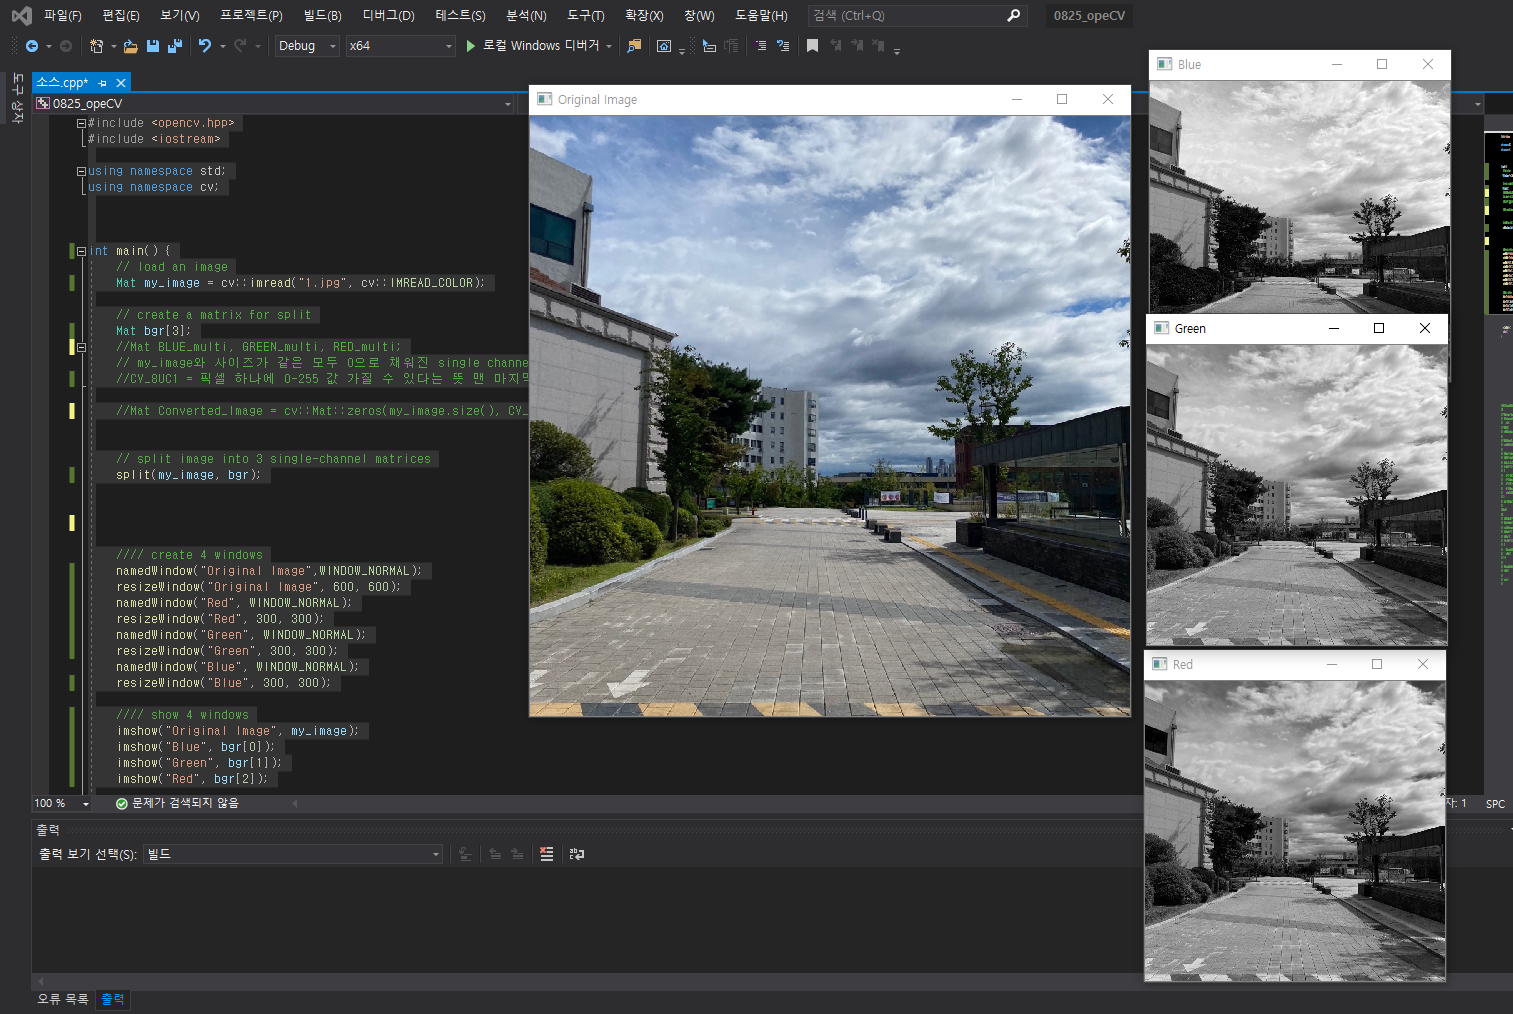Save the current file with disk icon
1513x1014 pixels.
tap(153, 46)
